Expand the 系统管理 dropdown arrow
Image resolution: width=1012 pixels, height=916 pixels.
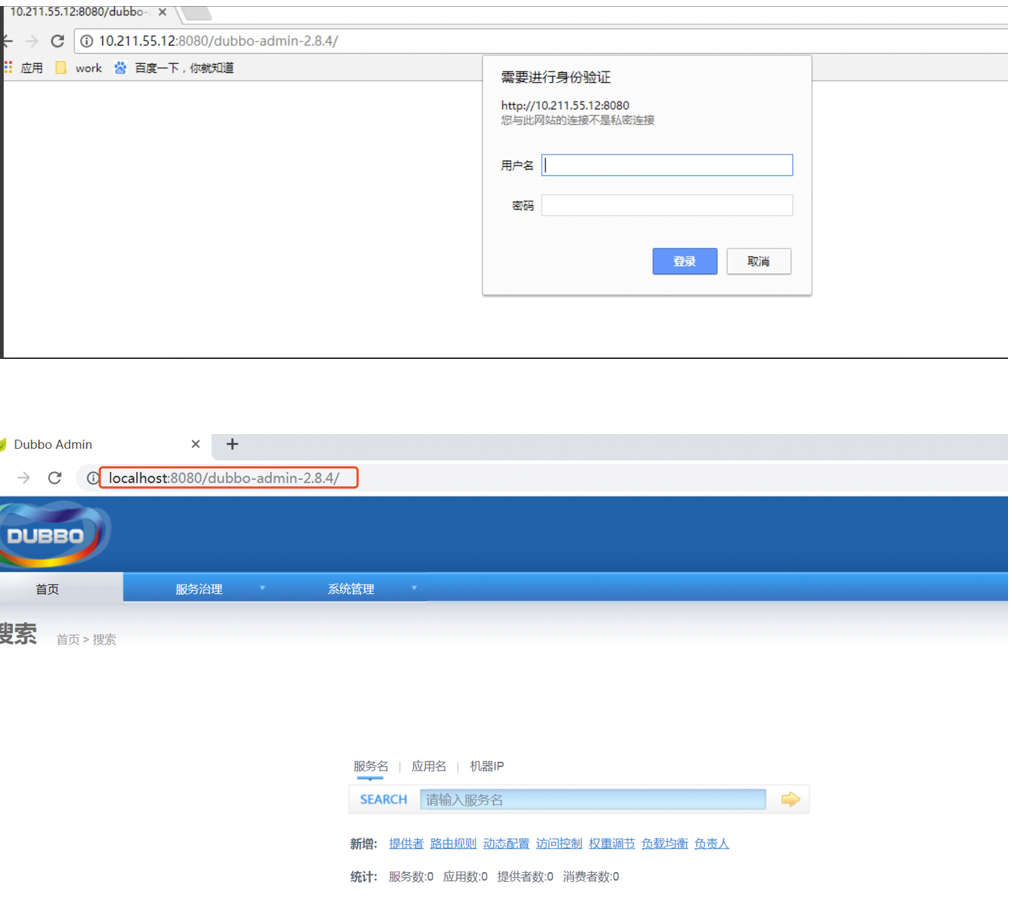pos(414,588)
